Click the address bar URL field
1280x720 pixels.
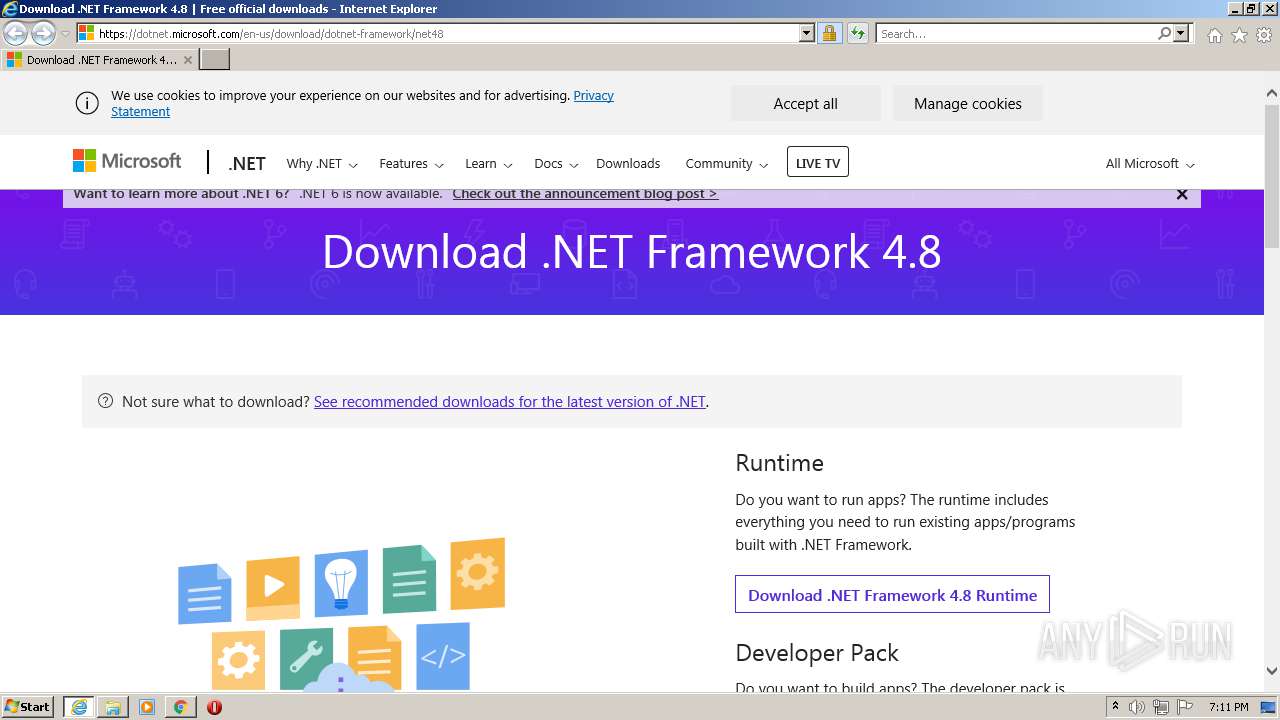[445, 34]
